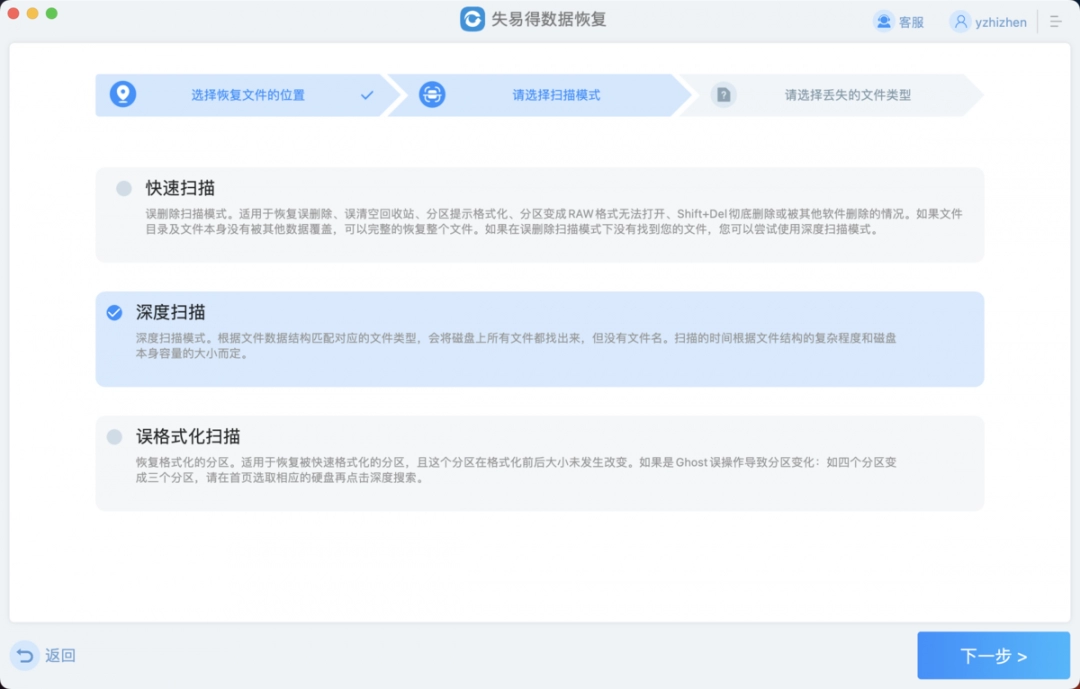Go to the 请选择丢失的文件类型 step

coord(848,94)
